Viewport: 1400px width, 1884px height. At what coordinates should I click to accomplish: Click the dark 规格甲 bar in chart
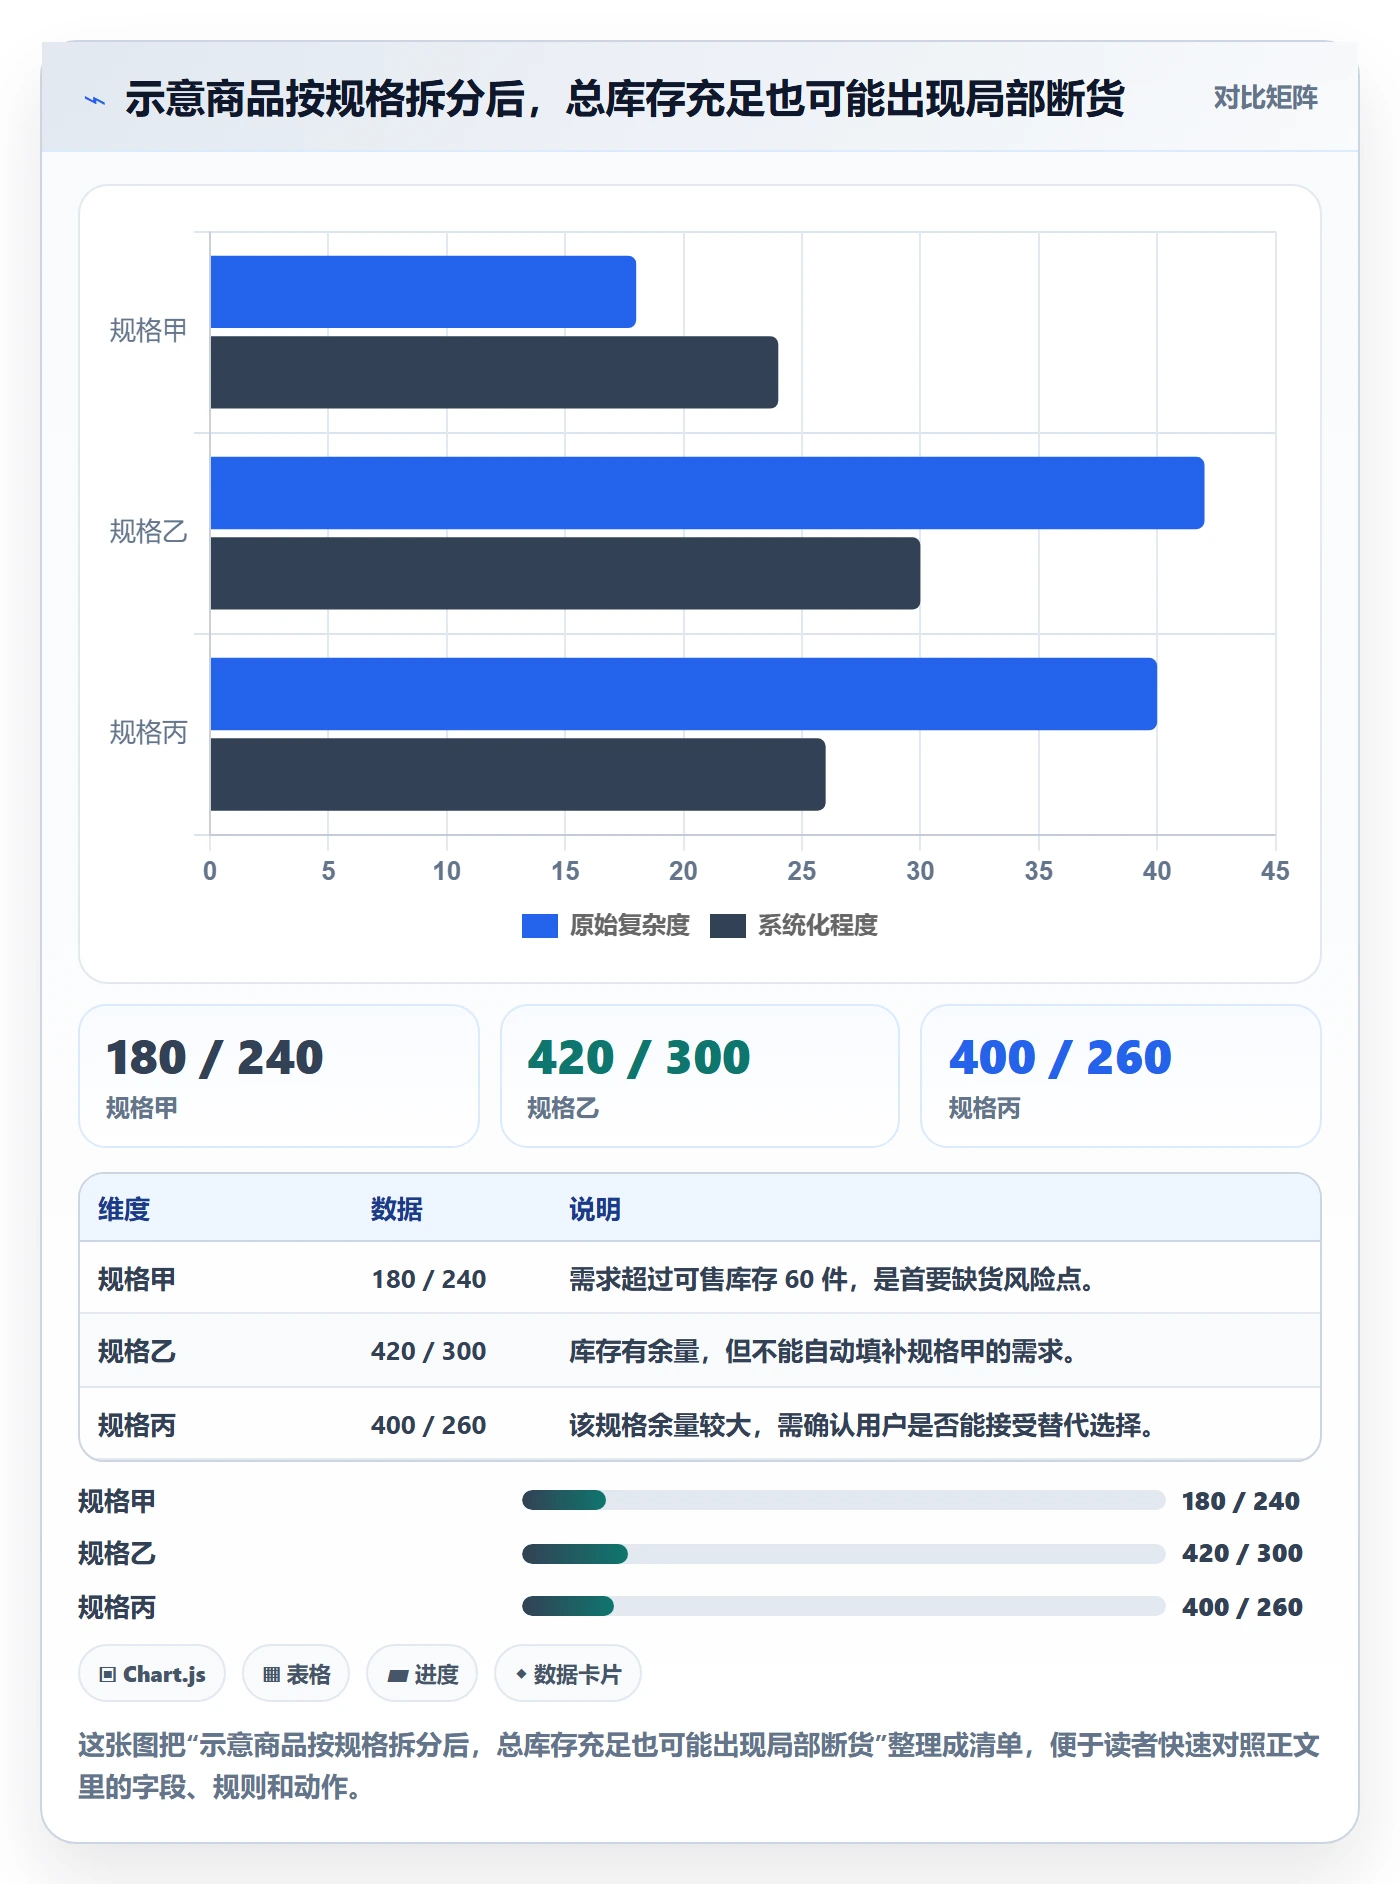tap(494, 372)
